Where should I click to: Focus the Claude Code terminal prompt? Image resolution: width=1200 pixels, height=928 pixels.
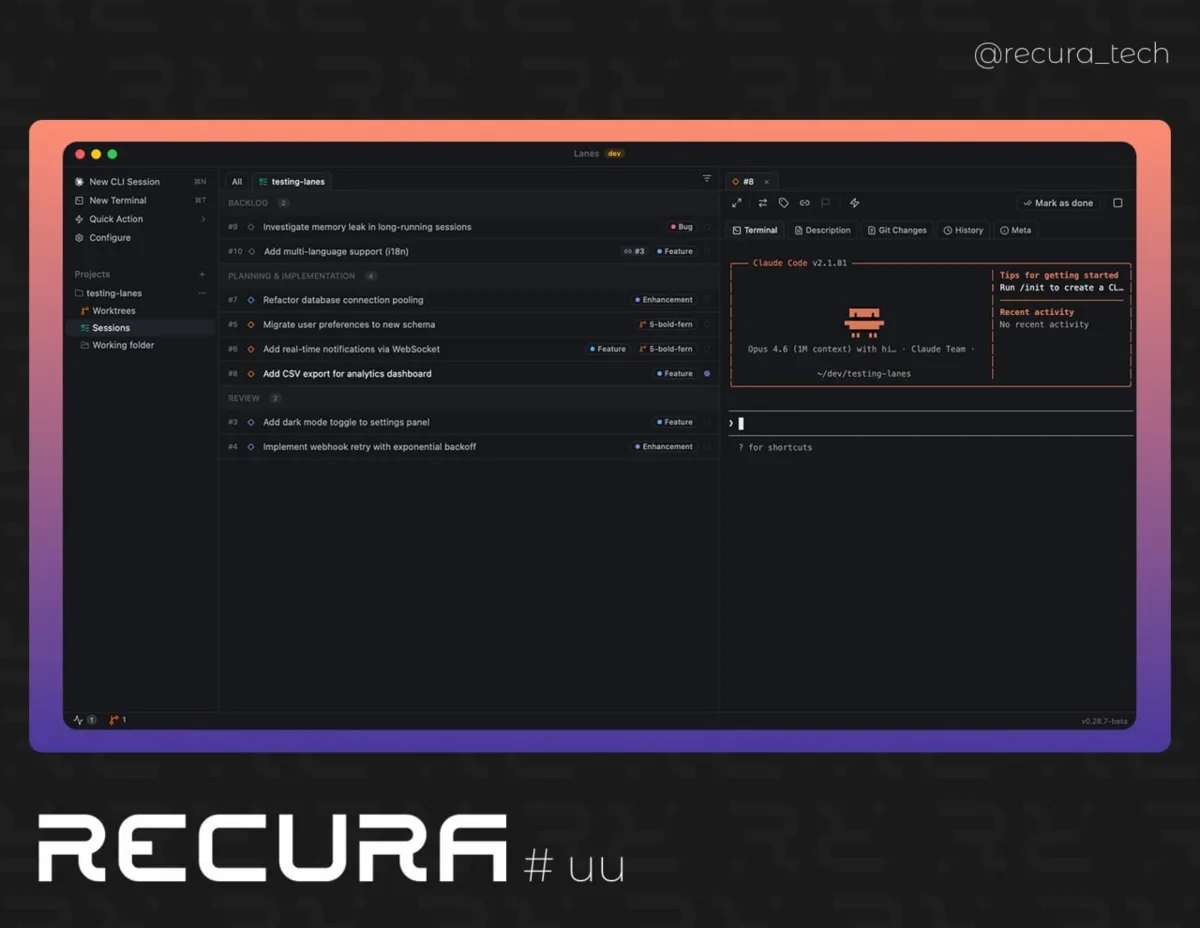coord(930,423)
